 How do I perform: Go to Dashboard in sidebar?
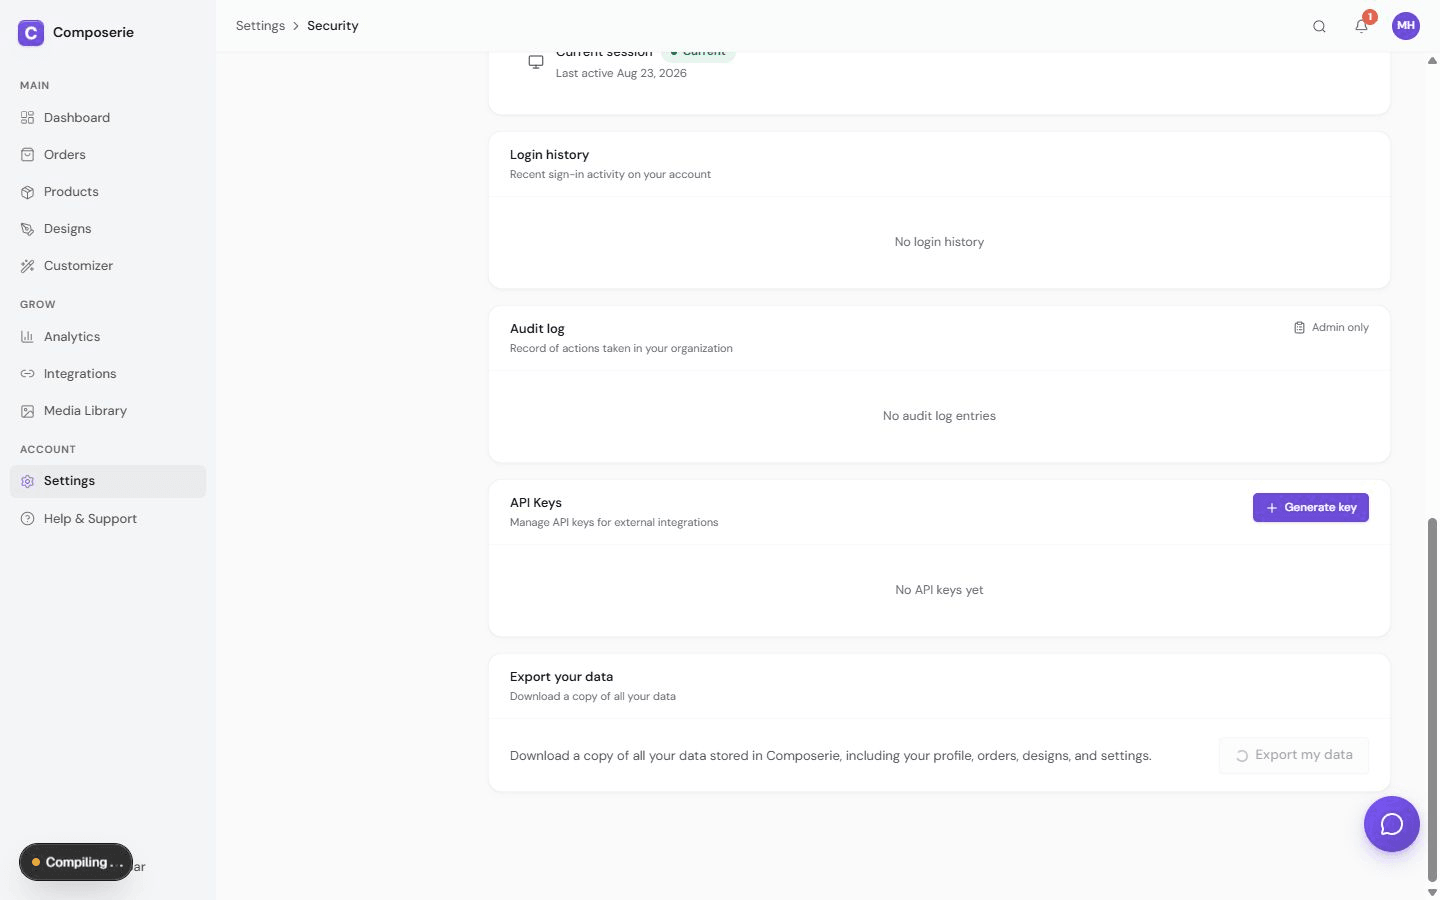click(108, 118)
